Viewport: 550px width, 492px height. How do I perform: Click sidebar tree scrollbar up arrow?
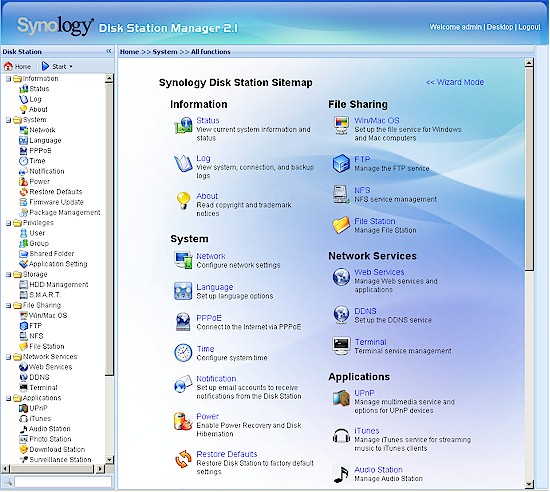(x=109, y=79)
